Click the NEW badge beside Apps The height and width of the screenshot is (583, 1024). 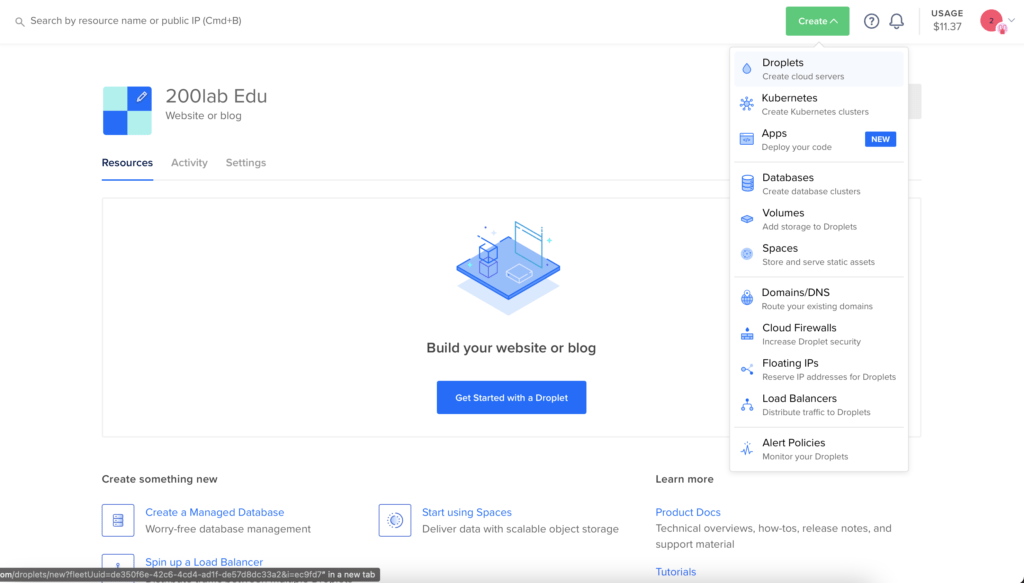click(880, 139)
